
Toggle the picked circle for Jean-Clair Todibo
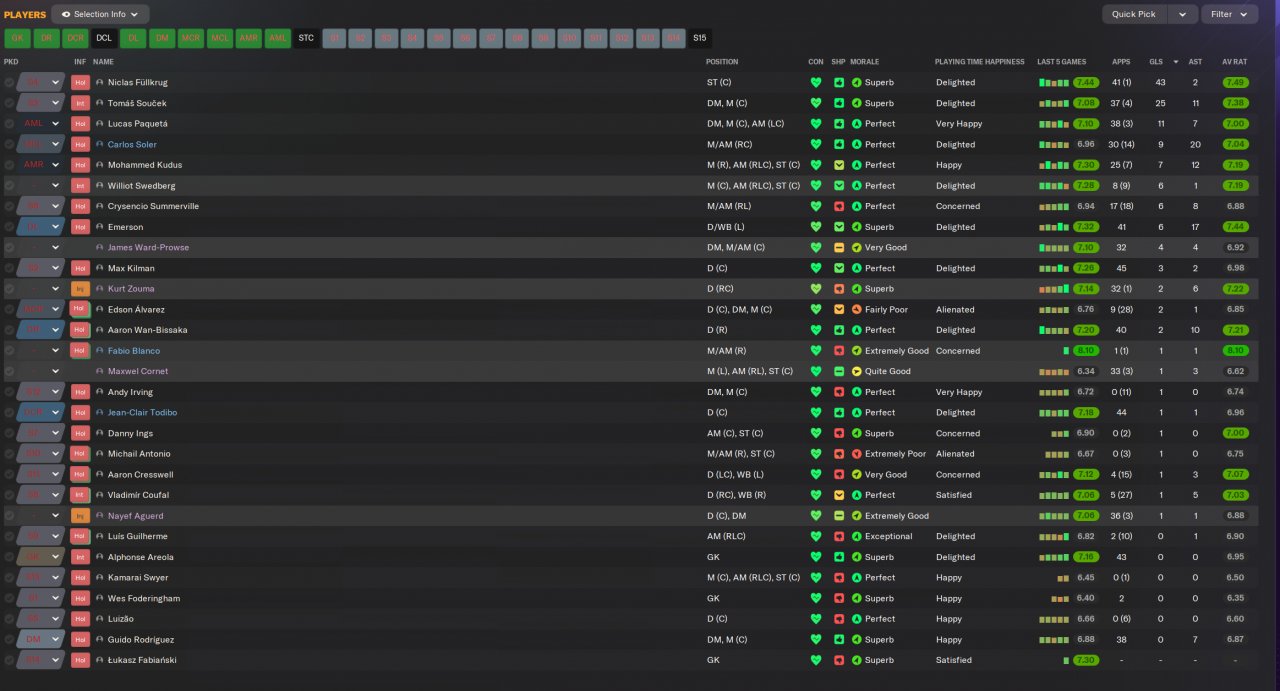click(9, 412)
